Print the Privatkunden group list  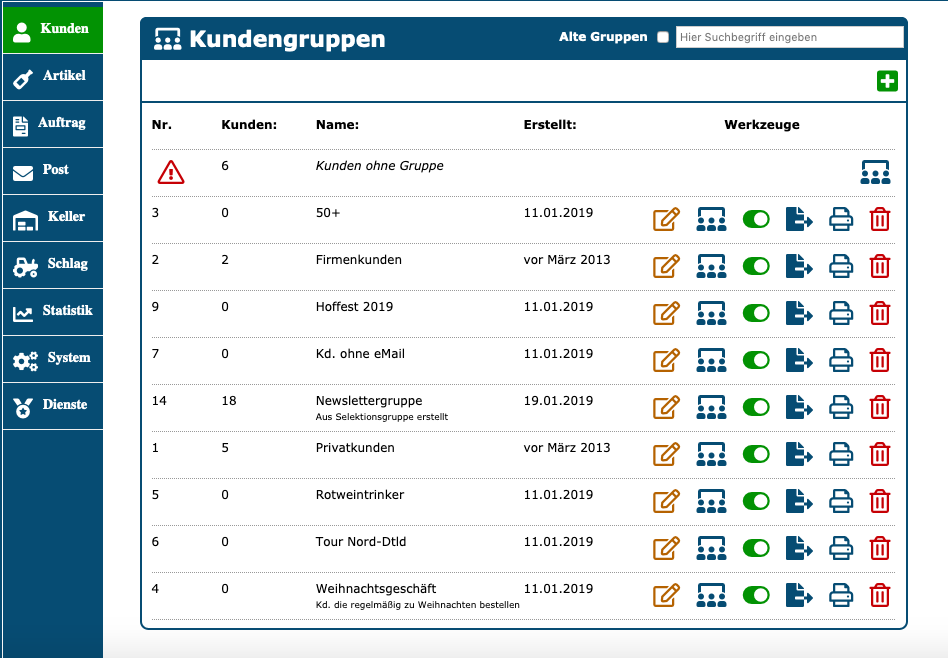click(841, 454)
